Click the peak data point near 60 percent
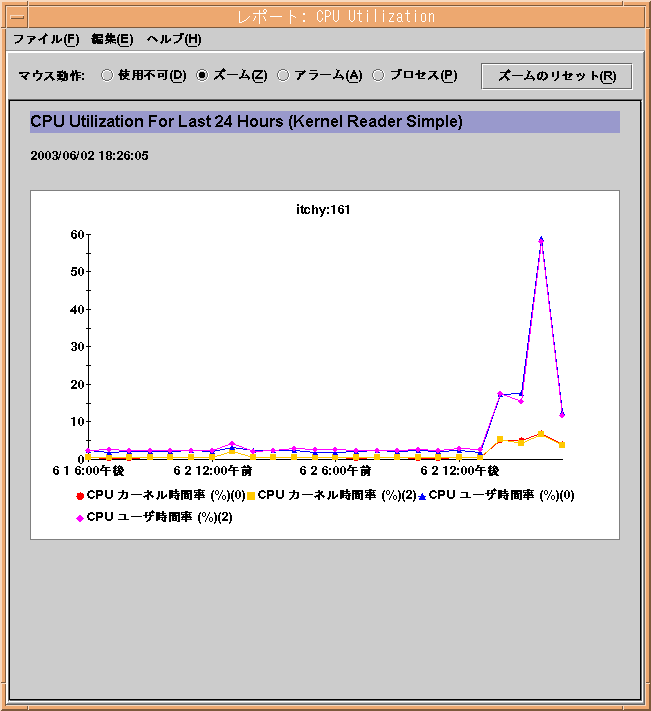 tap(541, 239)
